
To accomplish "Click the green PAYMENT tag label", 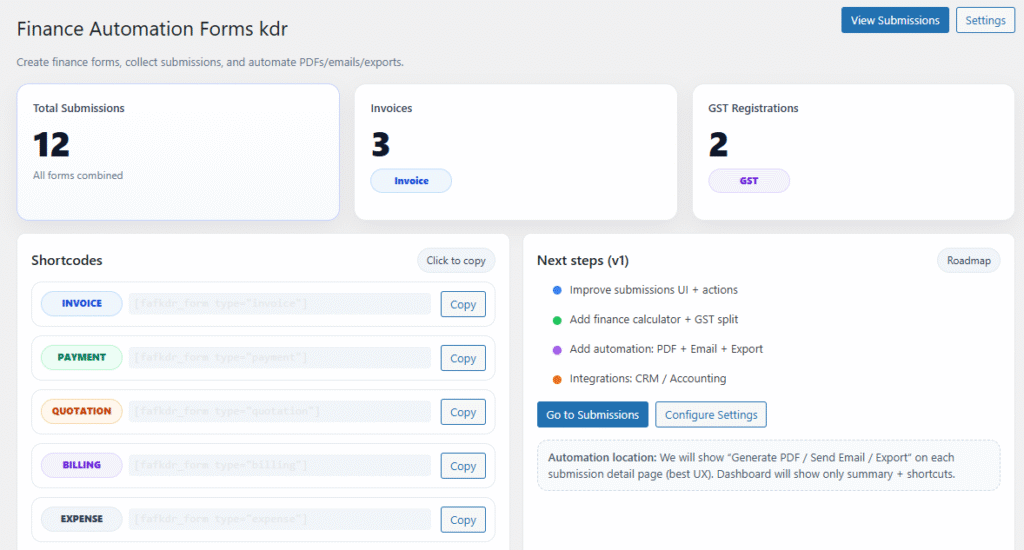I will pos(82,357).
